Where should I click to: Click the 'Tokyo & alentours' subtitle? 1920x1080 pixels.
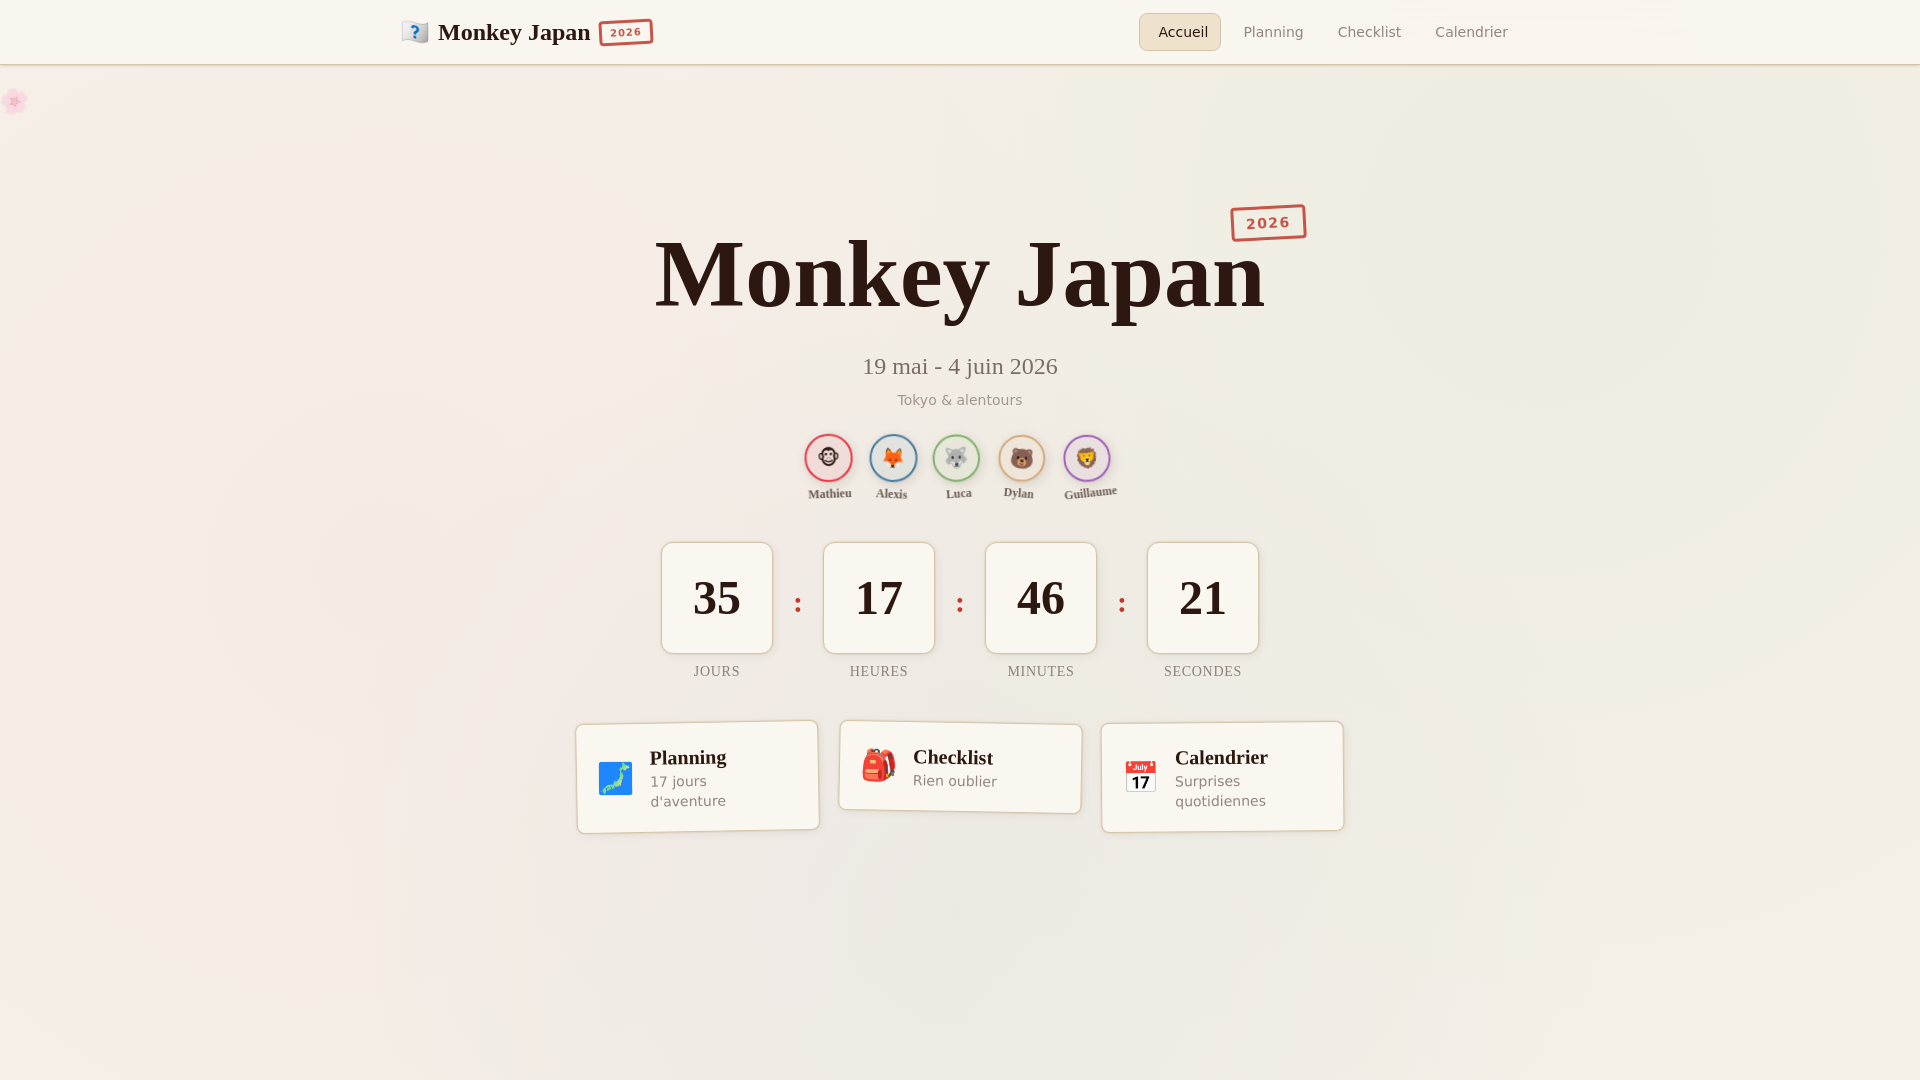(960, 400)
